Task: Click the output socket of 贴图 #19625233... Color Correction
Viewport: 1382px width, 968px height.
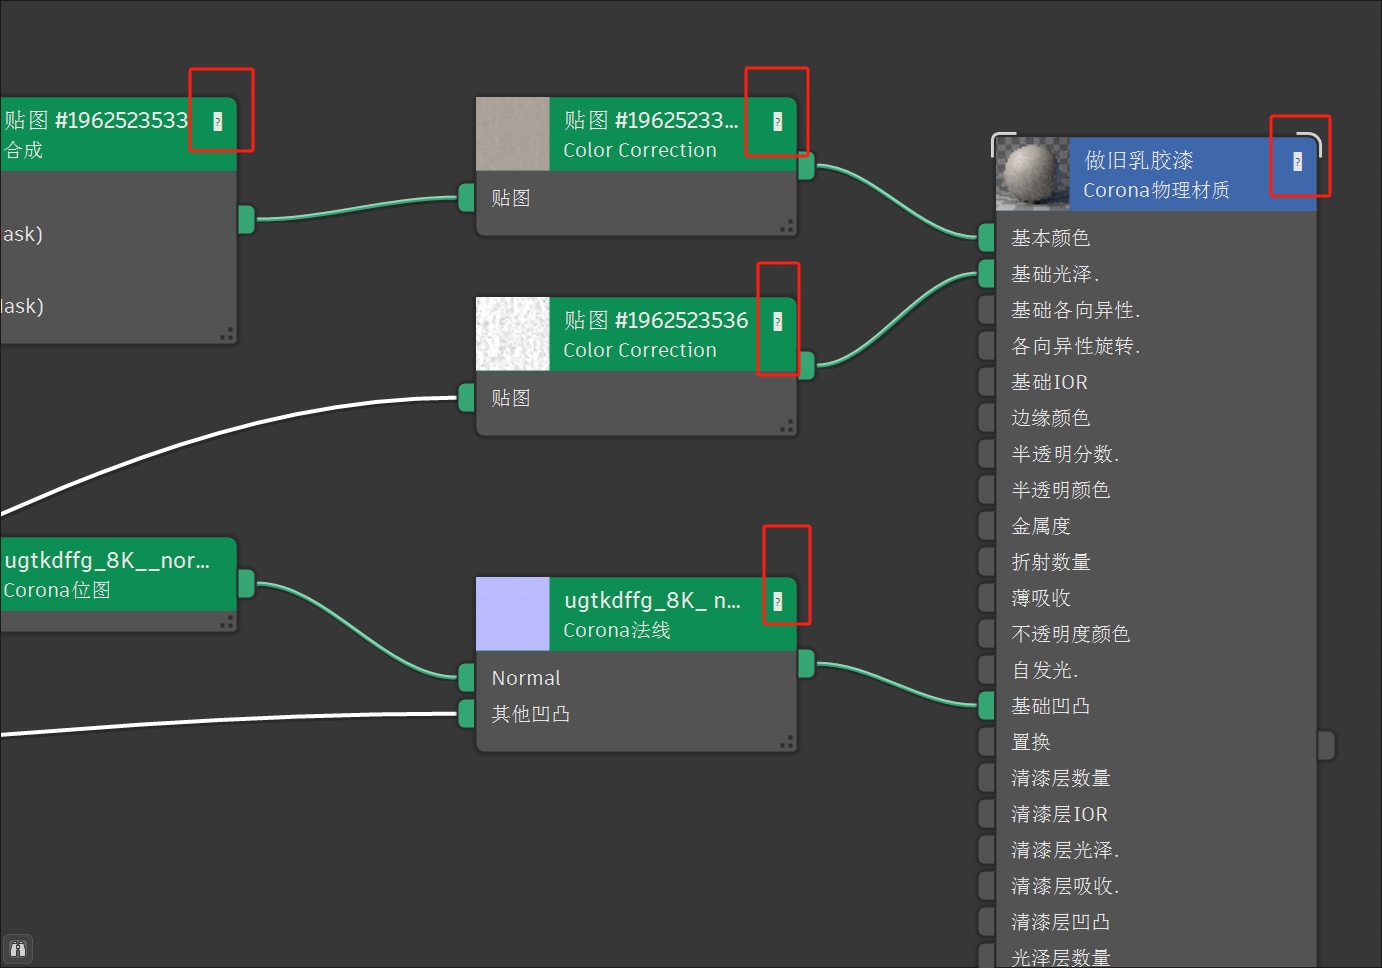Action: pyautogui.click(x=806, y=166)
